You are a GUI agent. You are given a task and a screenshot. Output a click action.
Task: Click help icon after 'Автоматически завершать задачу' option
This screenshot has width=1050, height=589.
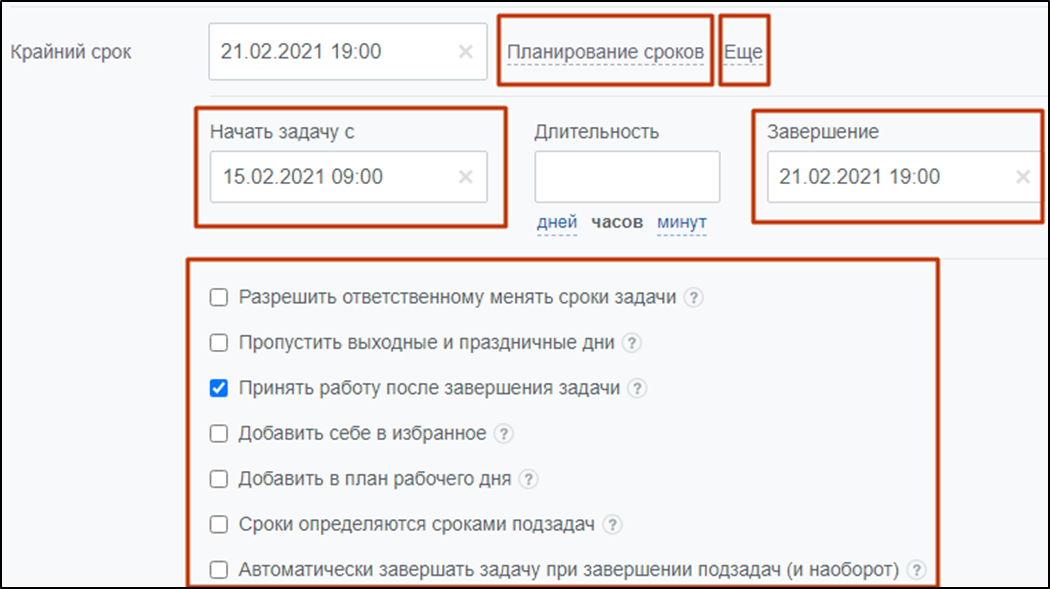pyautogui.click(x=916, y=570)
